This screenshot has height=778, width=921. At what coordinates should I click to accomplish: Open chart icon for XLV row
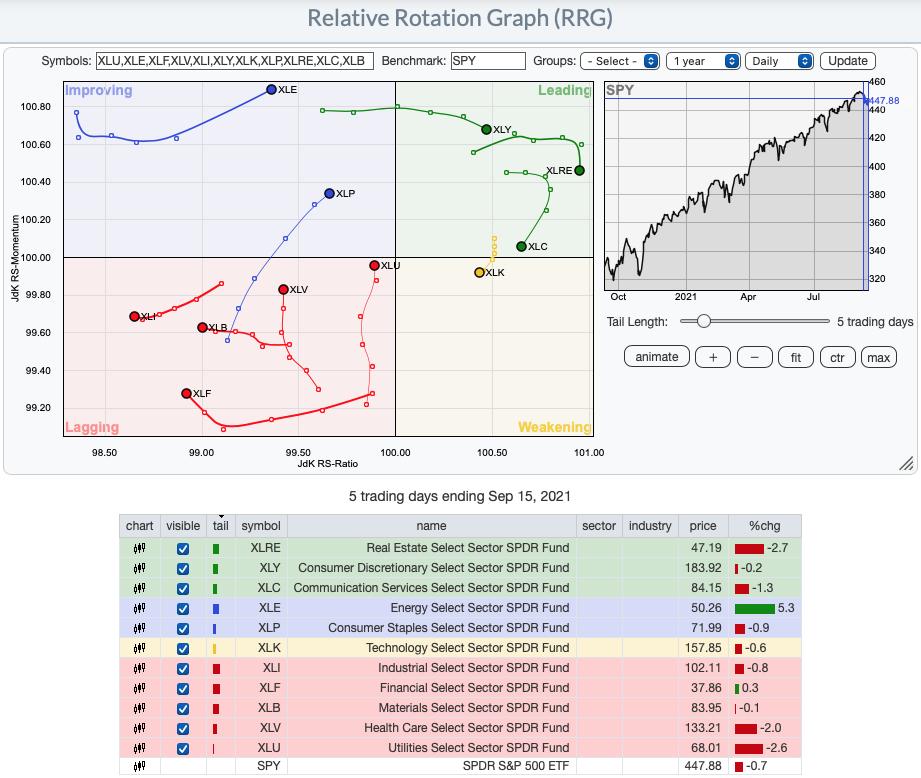139,728
